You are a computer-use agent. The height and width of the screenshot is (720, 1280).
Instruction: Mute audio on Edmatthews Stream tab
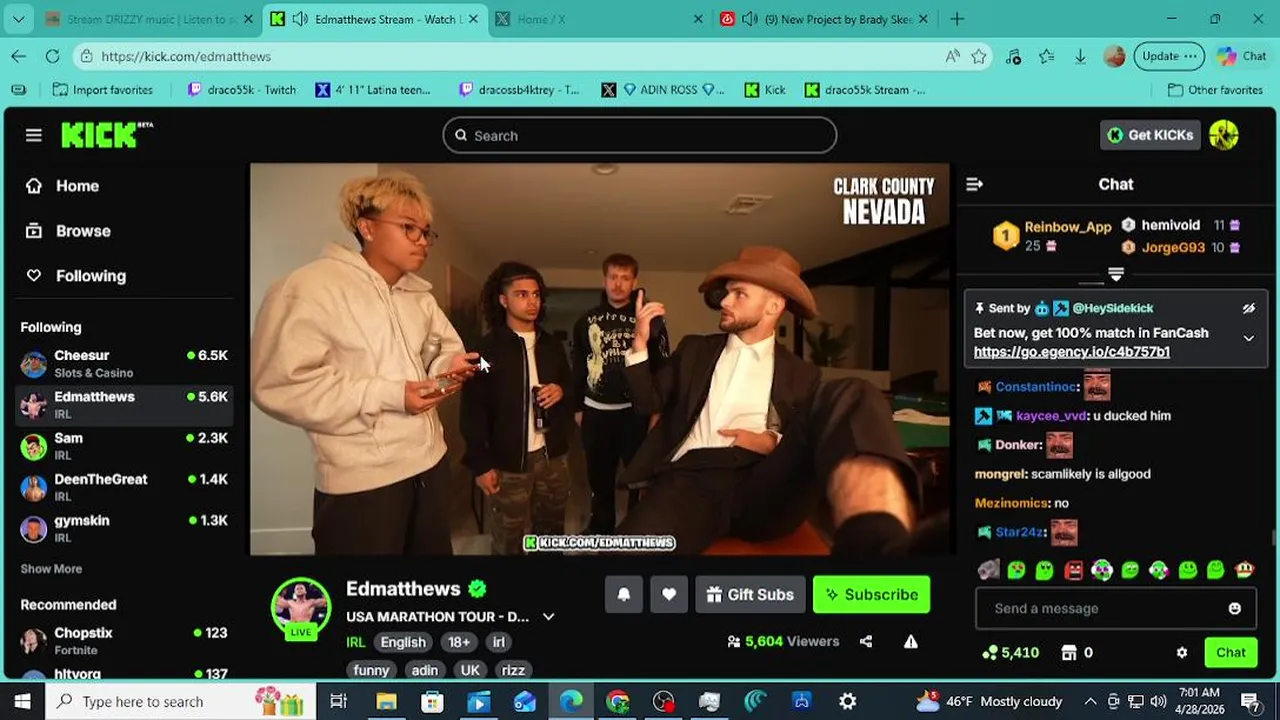299,19
